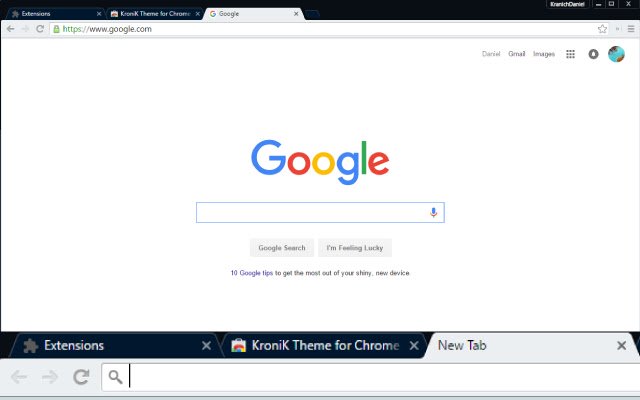Screen dimensions: 640x400
Task: Click the enlarged omnibox field
Action: click(371, 377)
